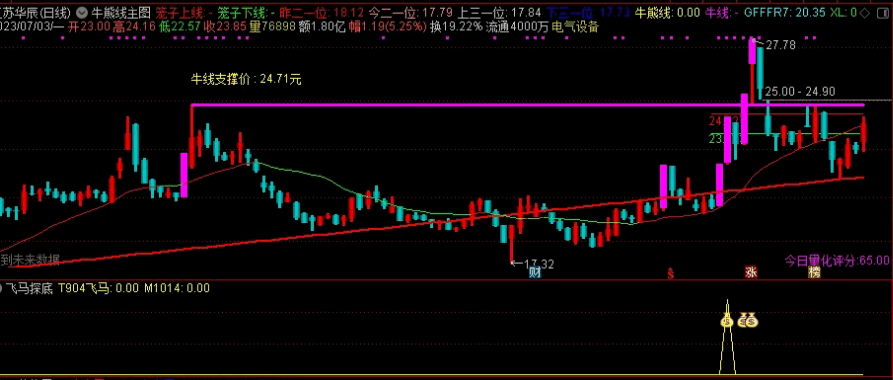
Task: Click the rightmost money bag icon
Action: [x=751, y=321]
